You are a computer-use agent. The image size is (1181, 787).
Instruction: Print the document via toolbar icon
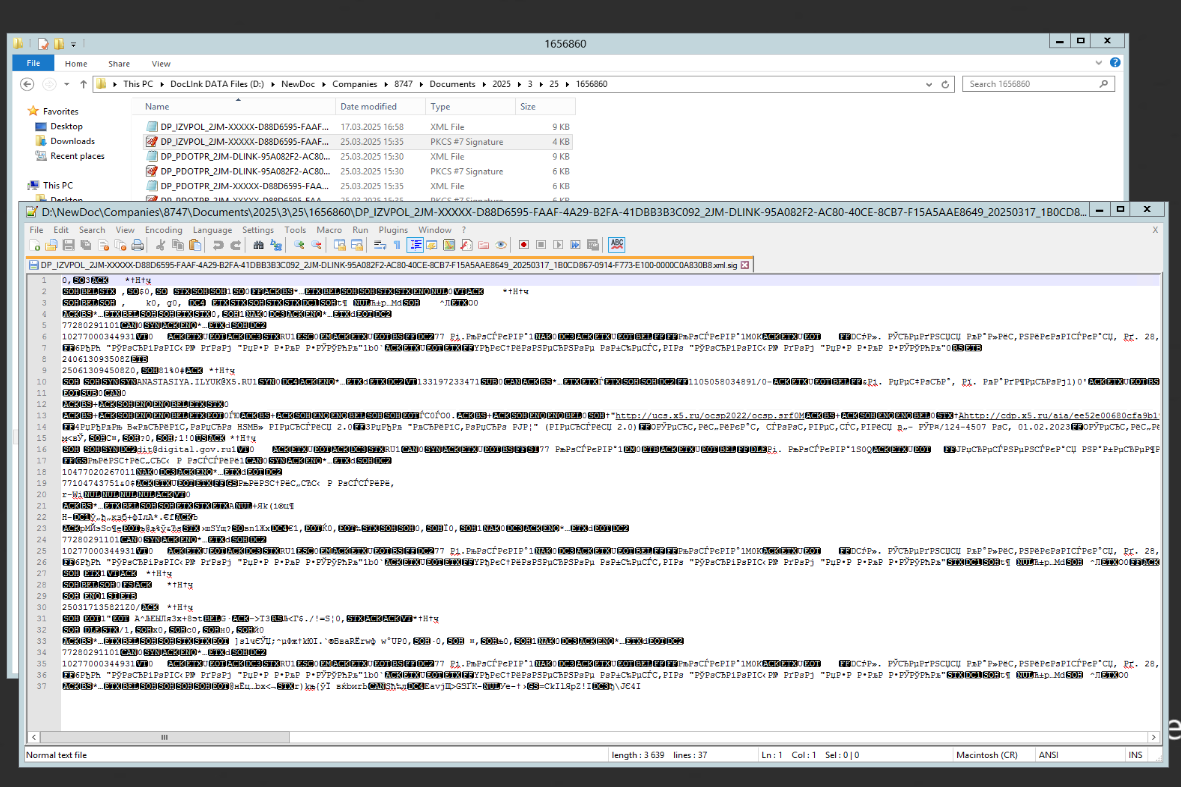137,245
